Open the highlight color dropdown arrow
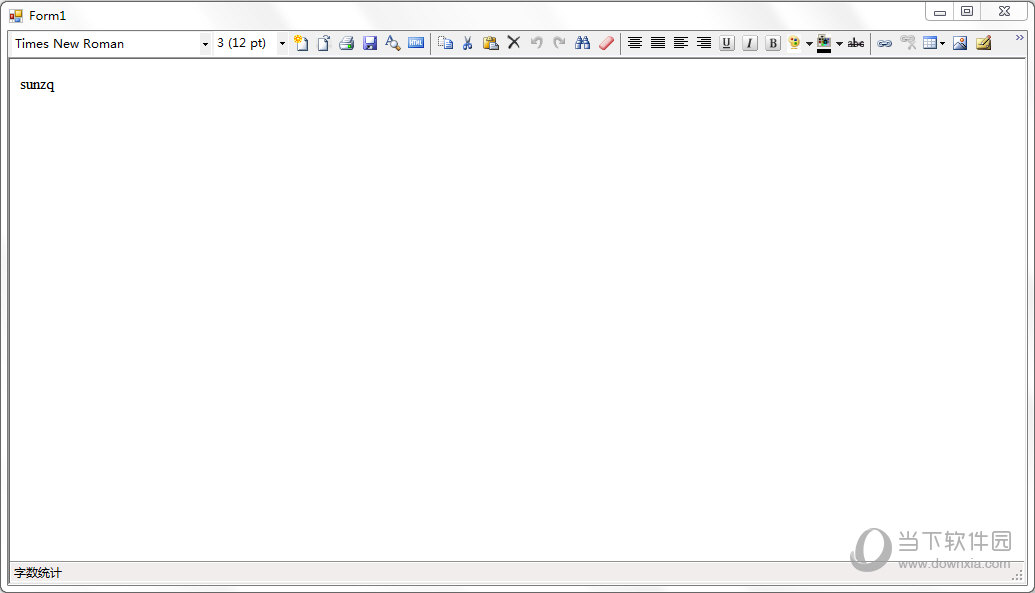This screenshot has height=593, width=1035. click(x=840, y=44)
